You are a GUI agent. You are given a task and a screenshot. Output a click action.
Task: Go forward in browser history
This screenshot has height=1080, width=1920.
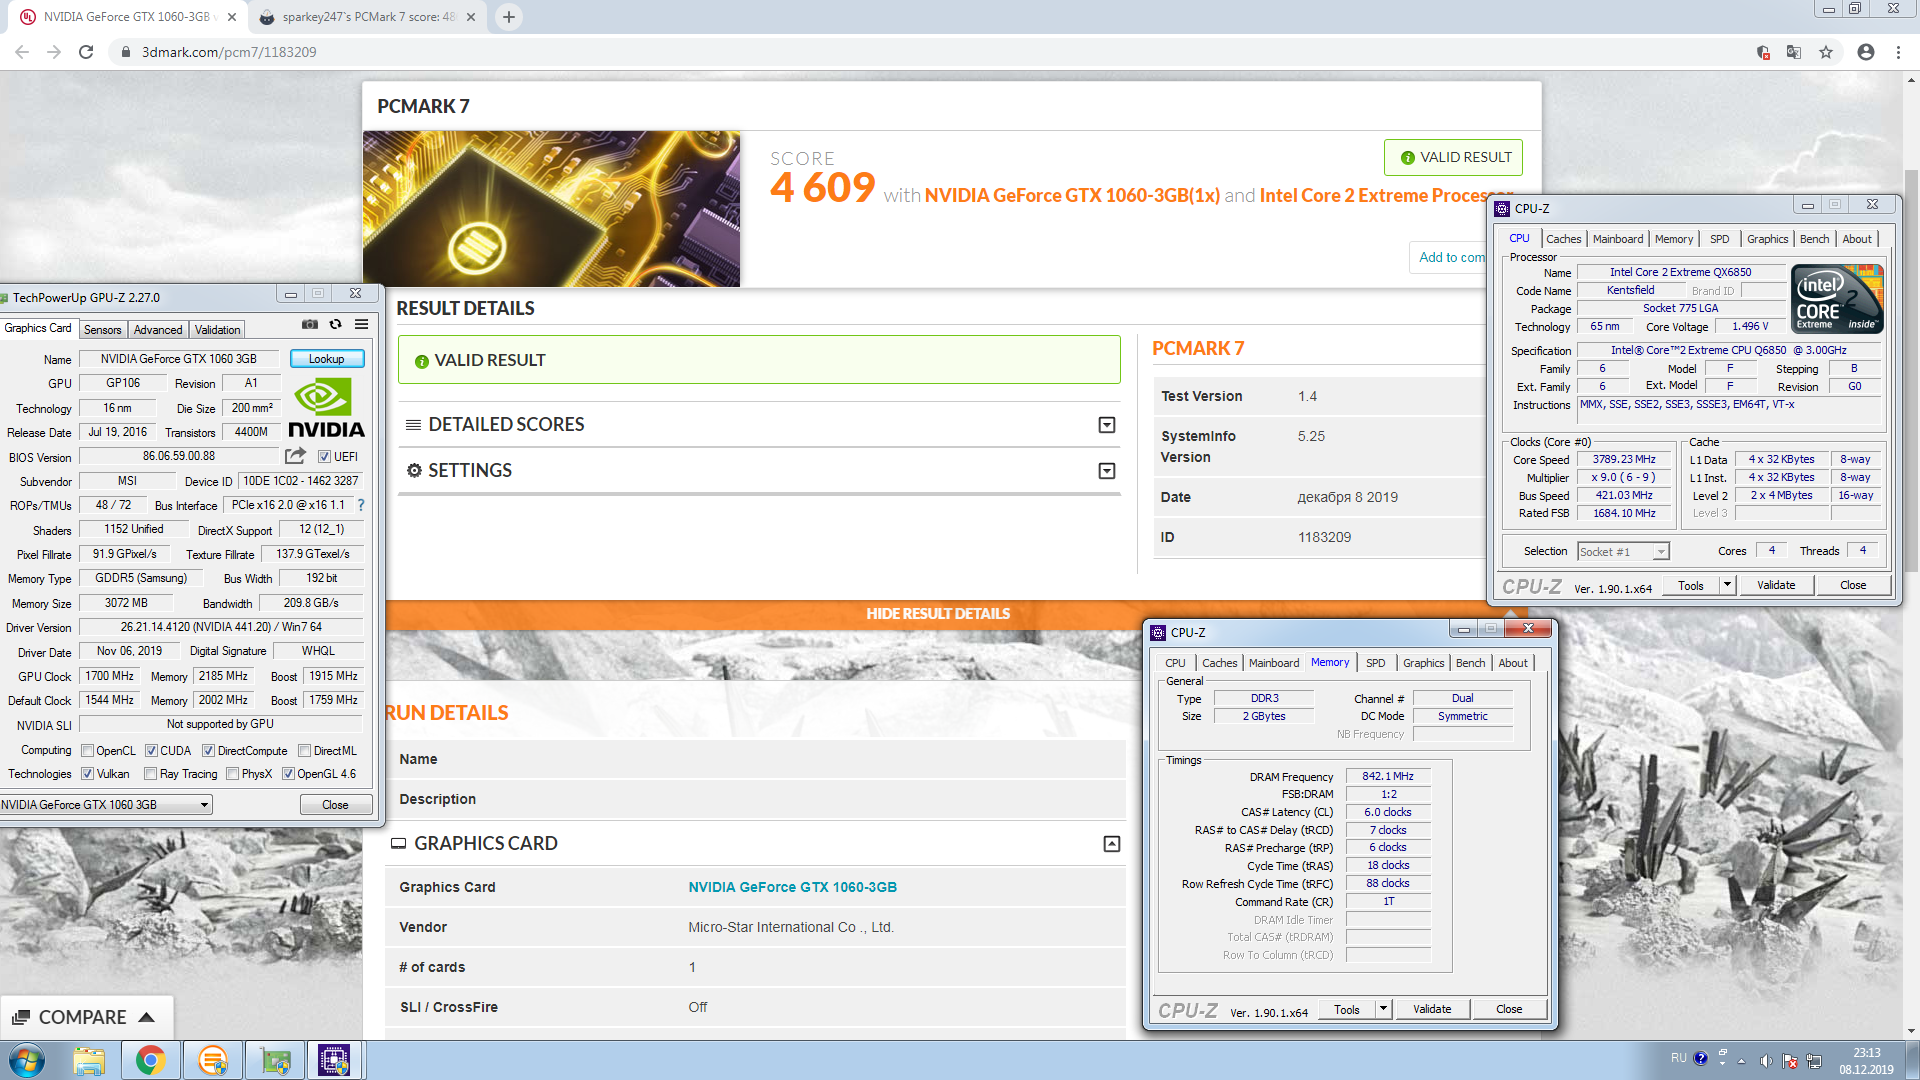54,52
